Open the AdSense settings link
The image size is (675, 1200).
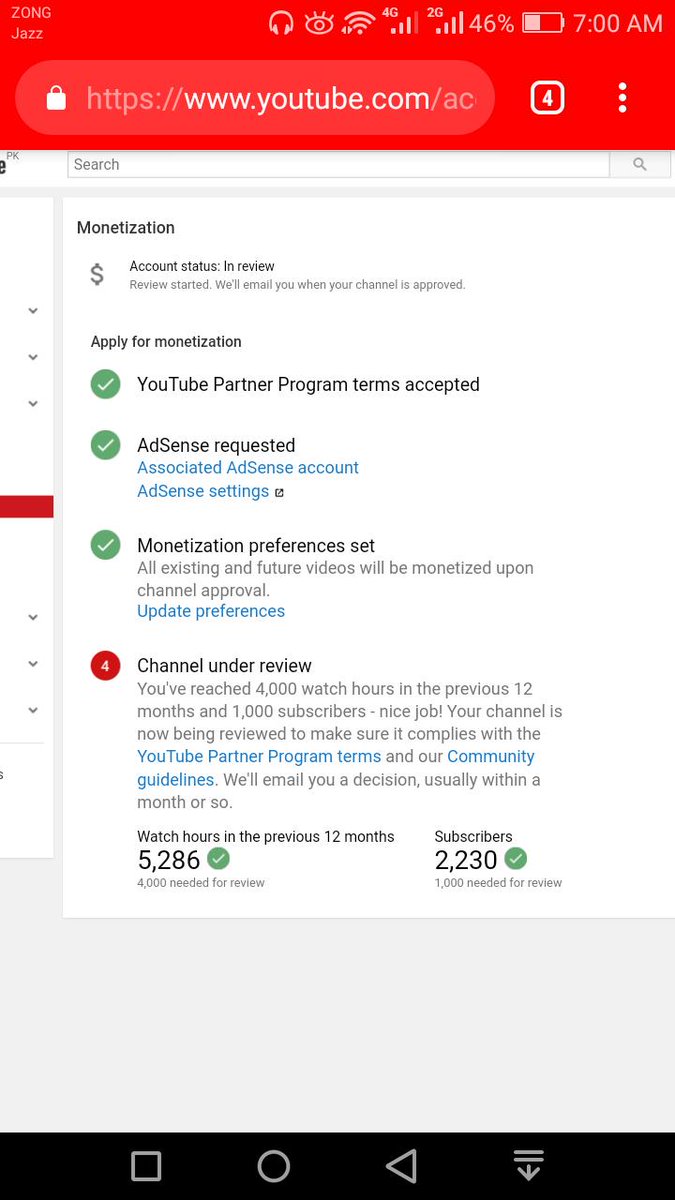(x=203, y=492)
